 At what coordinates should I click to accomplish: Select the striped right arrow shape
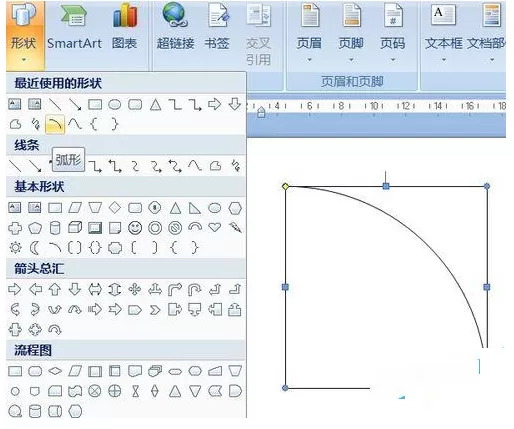[x=95, y=310]
